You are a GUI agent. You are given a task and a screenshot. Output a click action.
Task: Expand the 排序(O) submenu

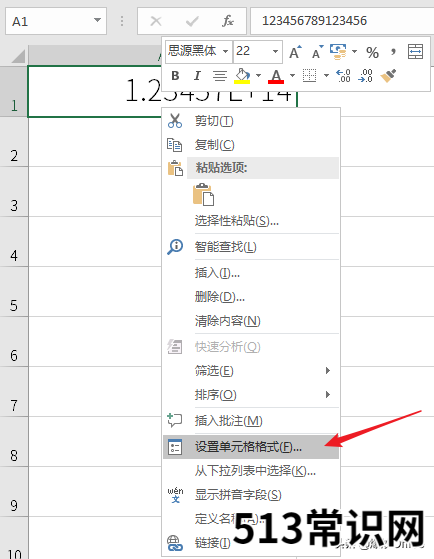(x=251, y=395)
